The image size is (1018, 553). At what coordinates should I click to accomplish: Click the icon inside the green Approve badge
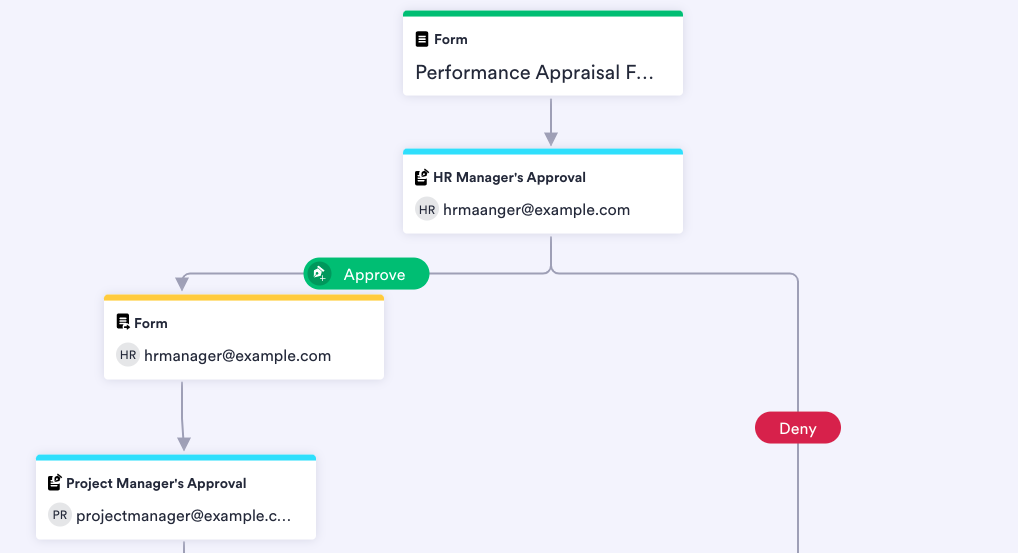[x=320, y=274]
